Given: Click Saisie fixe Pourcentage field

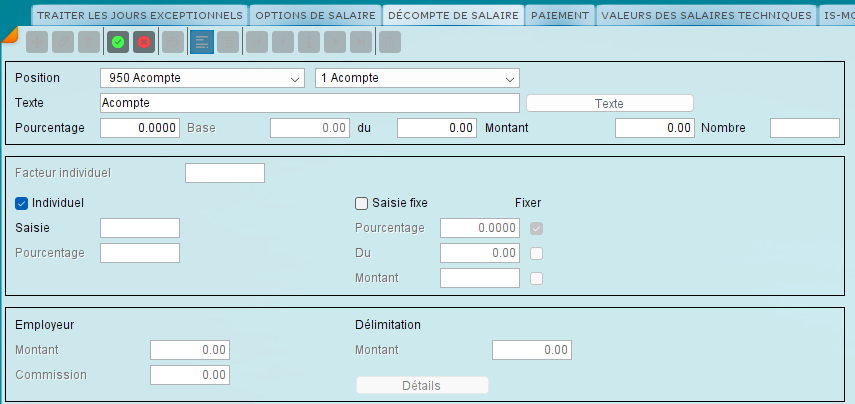Looking at the screenshot, I should pyautogui.click(x=480, y=228).
